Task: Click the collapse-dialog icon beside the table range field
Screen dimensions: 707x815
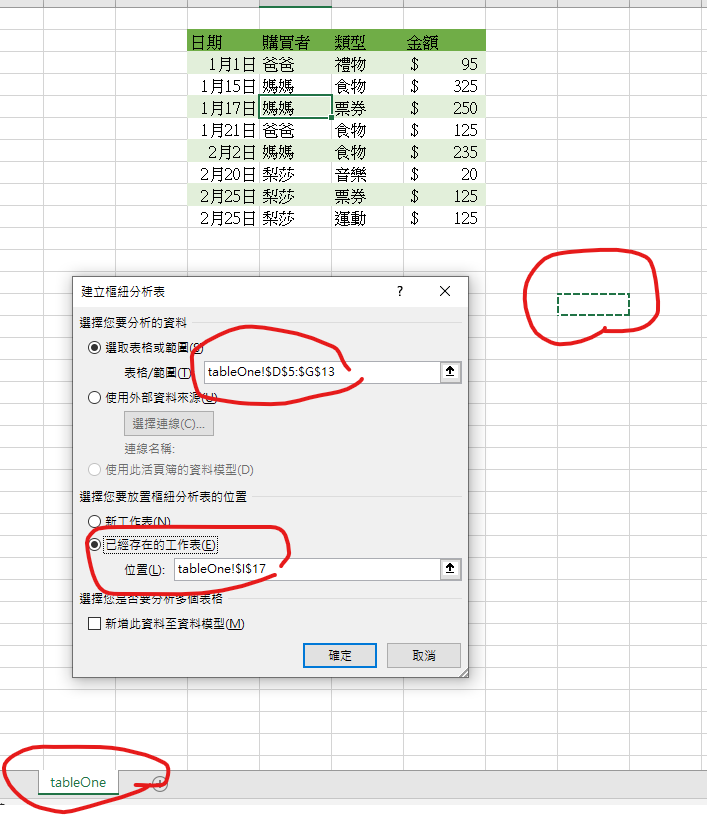Action: [449, 372]
